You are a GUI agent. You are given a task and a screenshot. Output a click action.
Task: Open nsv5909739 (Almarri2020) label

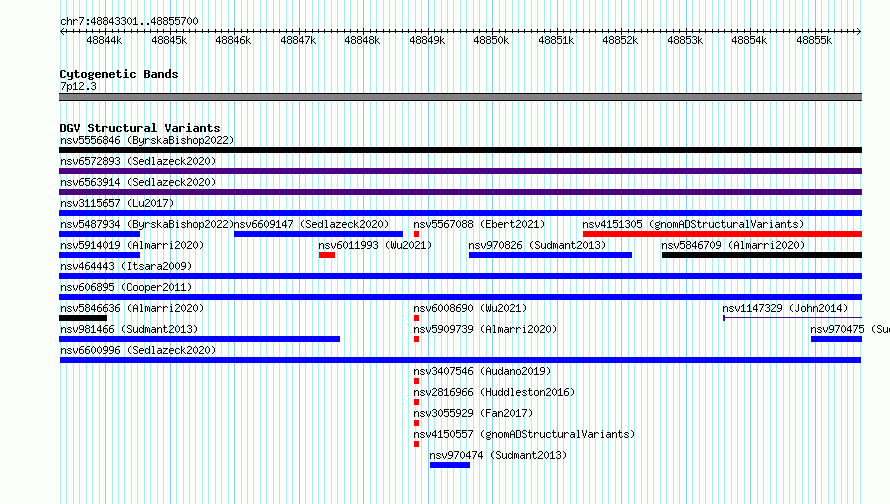click(485, 329)
